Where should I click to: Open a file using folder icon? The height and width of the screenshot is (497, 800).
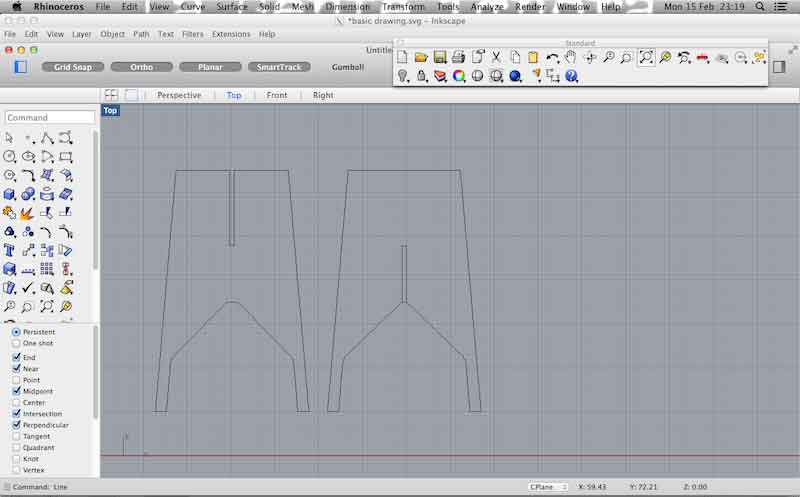click(421, 57)
